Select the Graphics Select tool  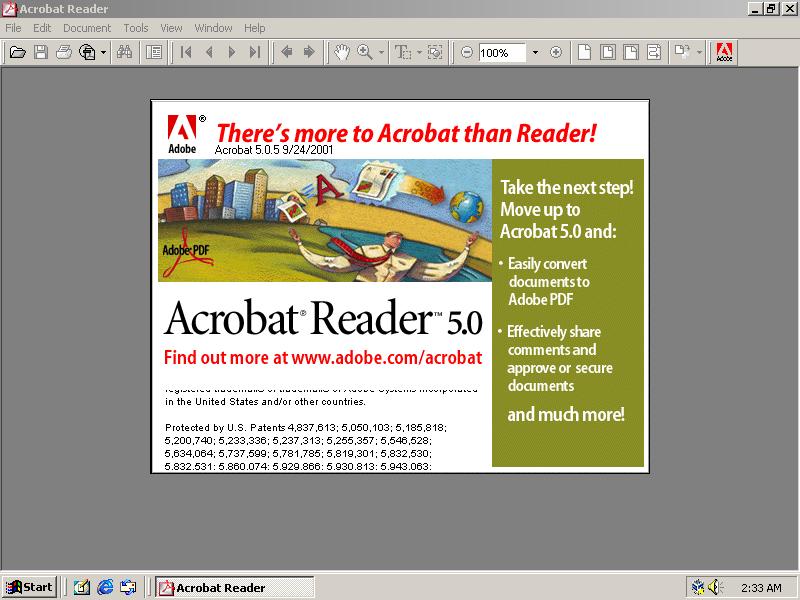[435, 52]
